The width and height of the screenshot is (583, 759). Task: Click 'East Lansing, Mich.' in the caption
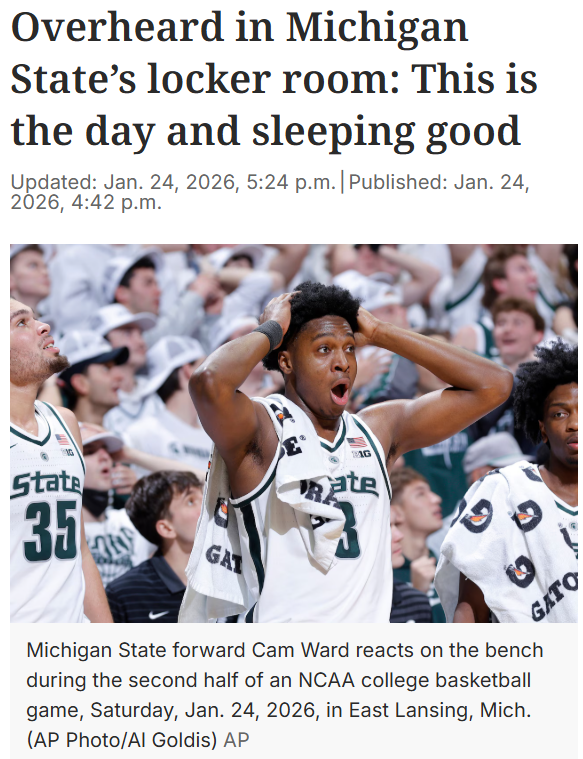(x=440, y=710)
